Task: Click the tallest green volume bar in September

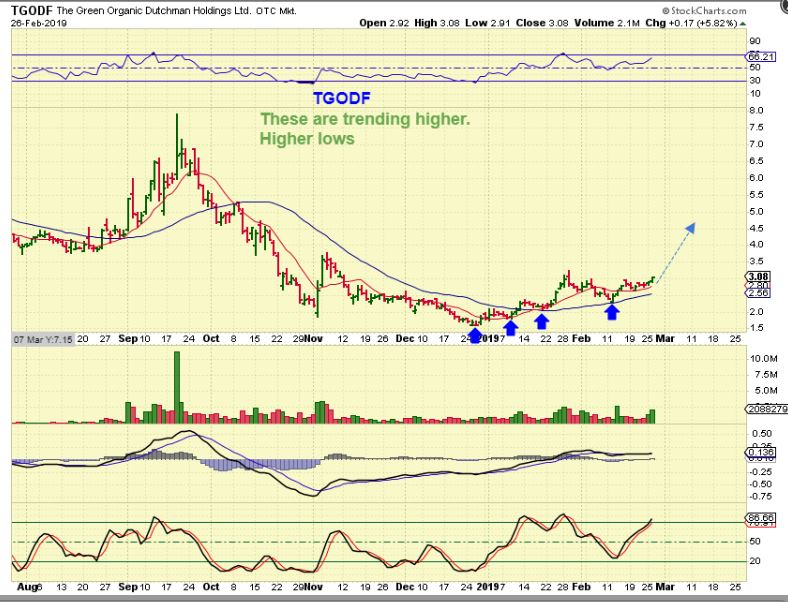Action: tap(177, 387)
